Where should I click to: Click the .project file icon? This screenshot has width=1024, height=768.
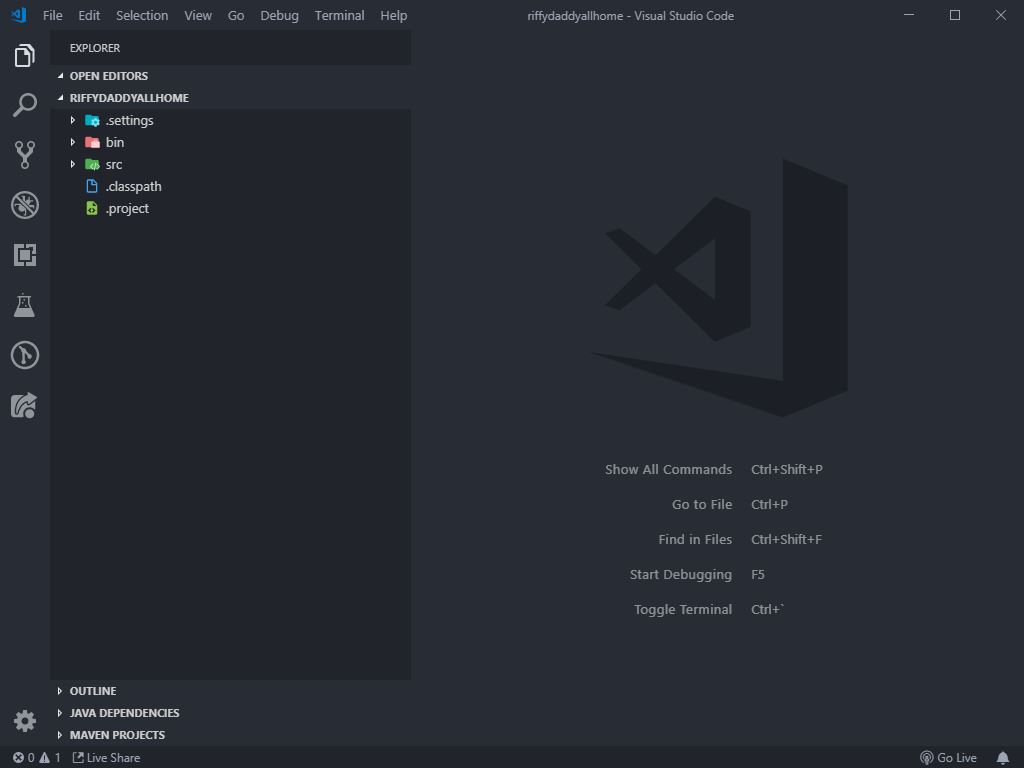click(x=92, y=208)
